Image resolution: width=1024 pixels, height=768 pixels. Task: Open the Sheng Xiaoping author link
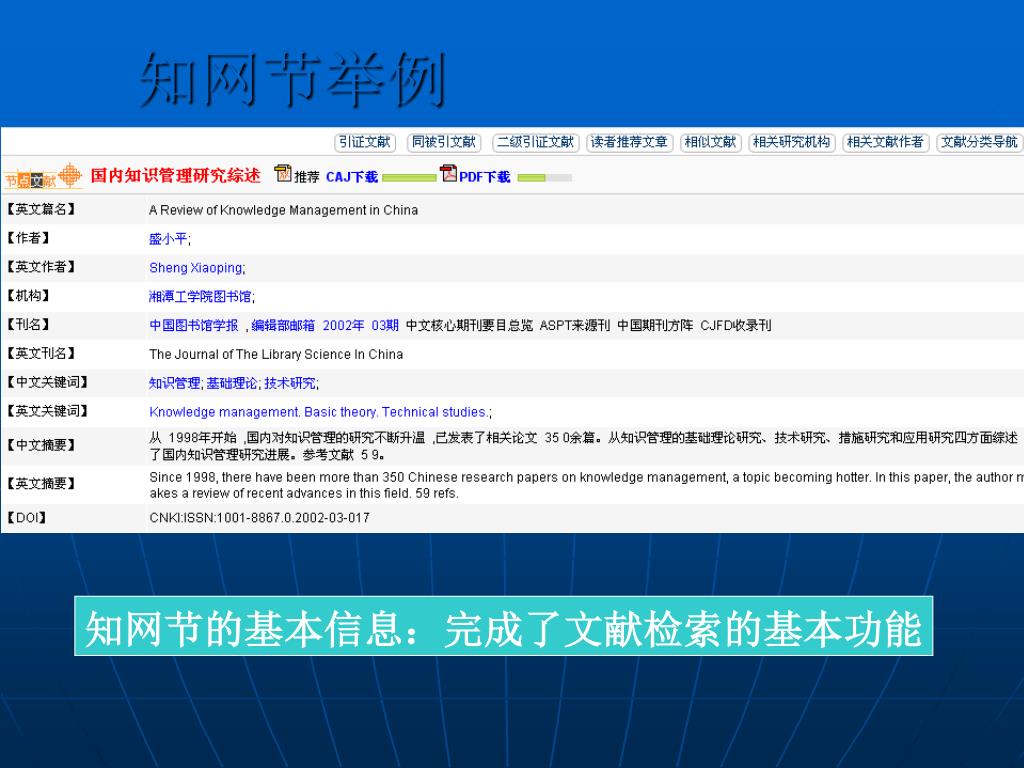coord(196,268)
